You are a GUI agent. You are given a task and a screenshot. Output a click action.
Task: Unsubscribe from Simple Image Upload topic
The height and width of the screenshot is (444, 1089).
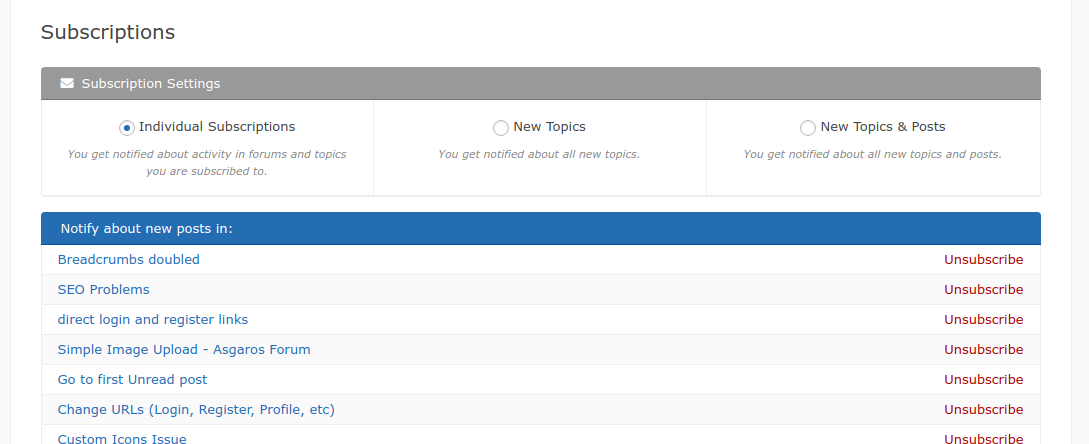983,350
